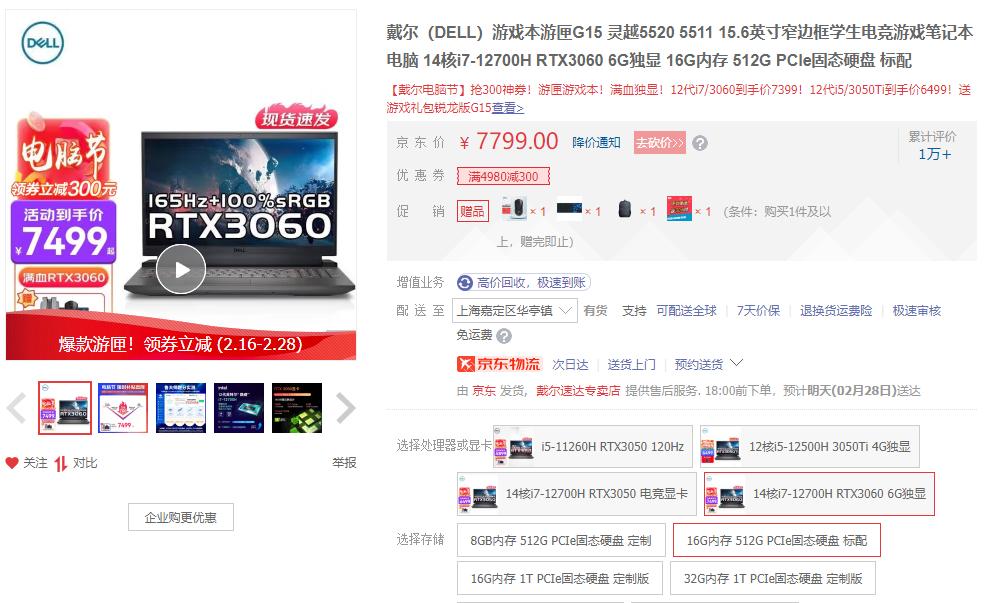
Task: Click the compare (对比) icon
Action: pyautogui.click(x=60, y=464)
